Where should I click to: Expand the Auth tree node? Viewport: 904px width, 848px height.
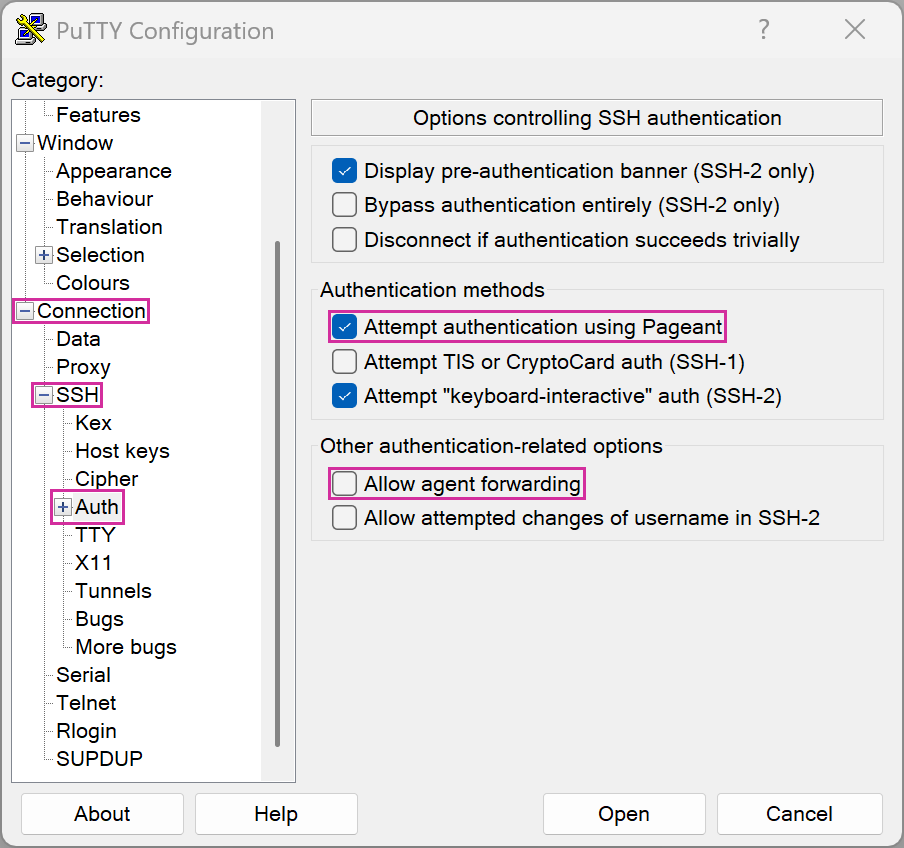pyautogui.click(x=63, y=507)
